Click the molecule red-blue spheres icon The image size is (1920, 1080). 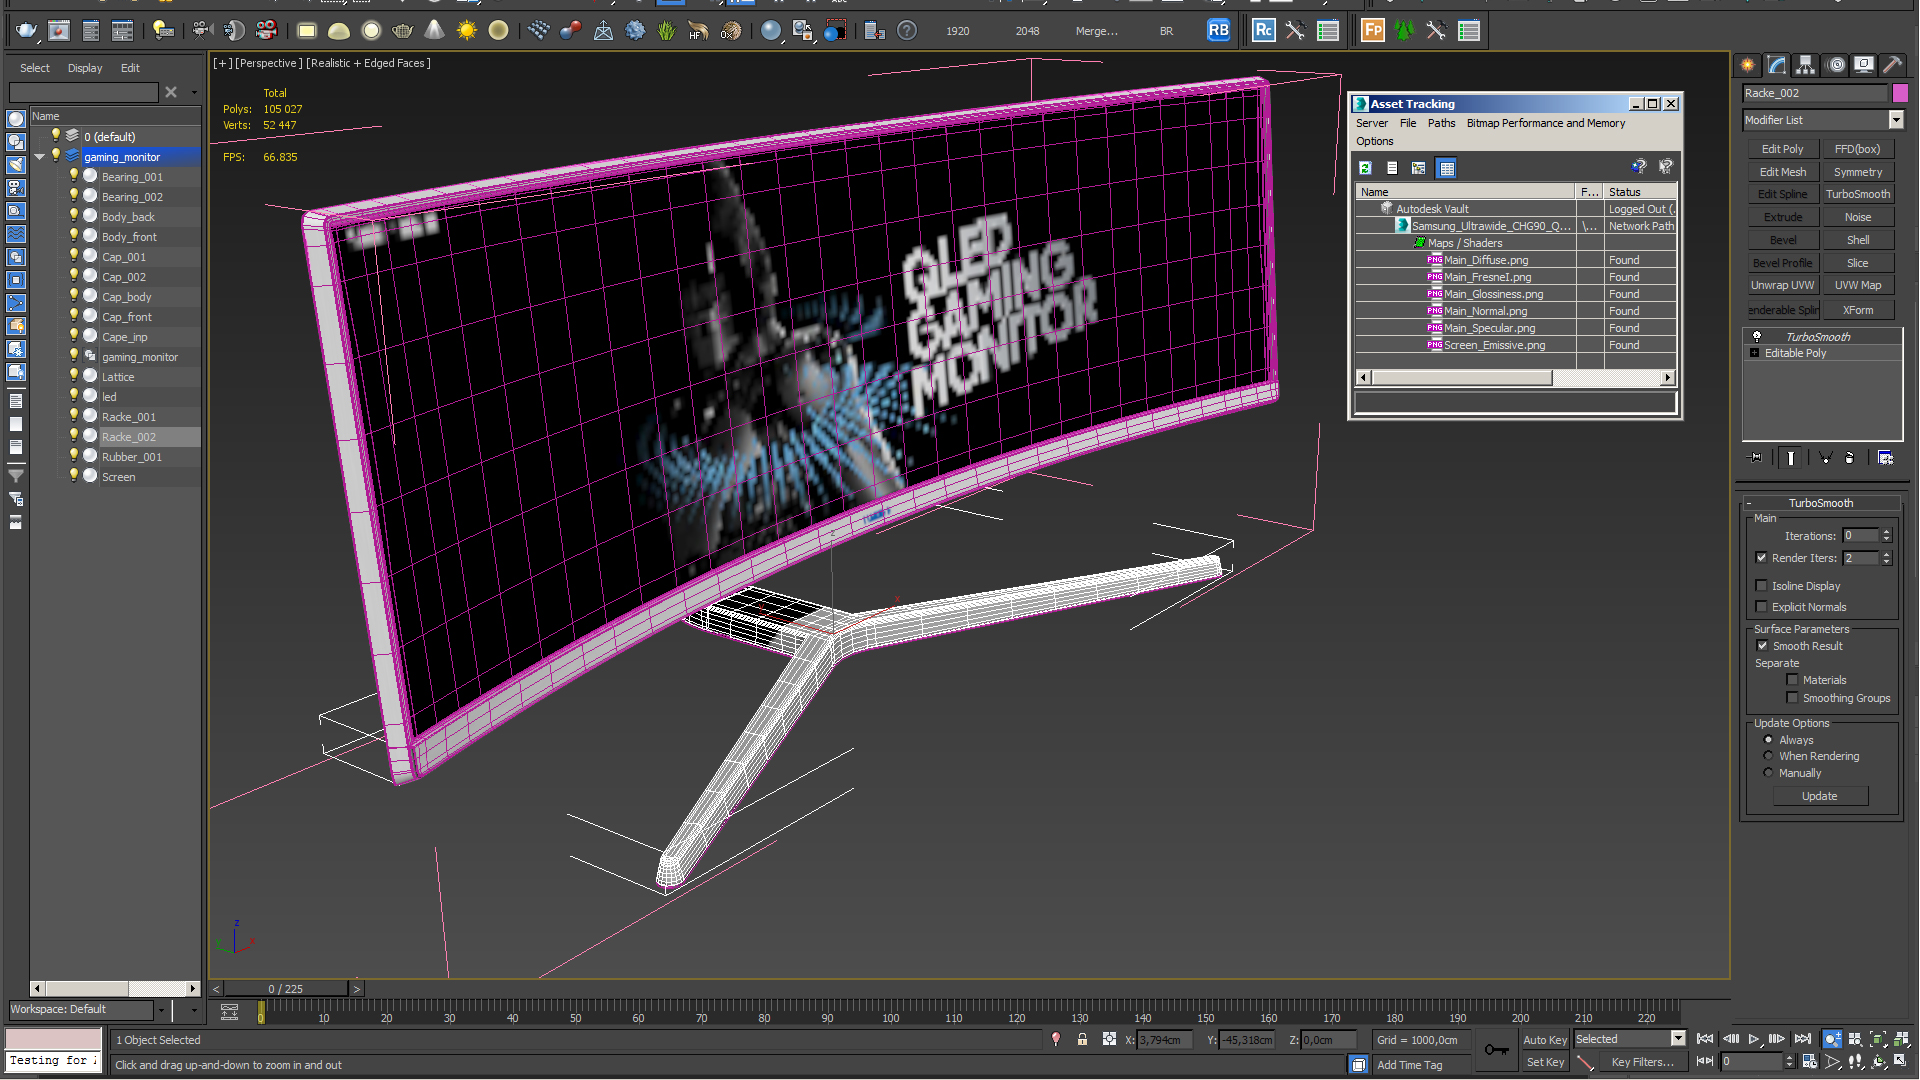pos(571,31)
